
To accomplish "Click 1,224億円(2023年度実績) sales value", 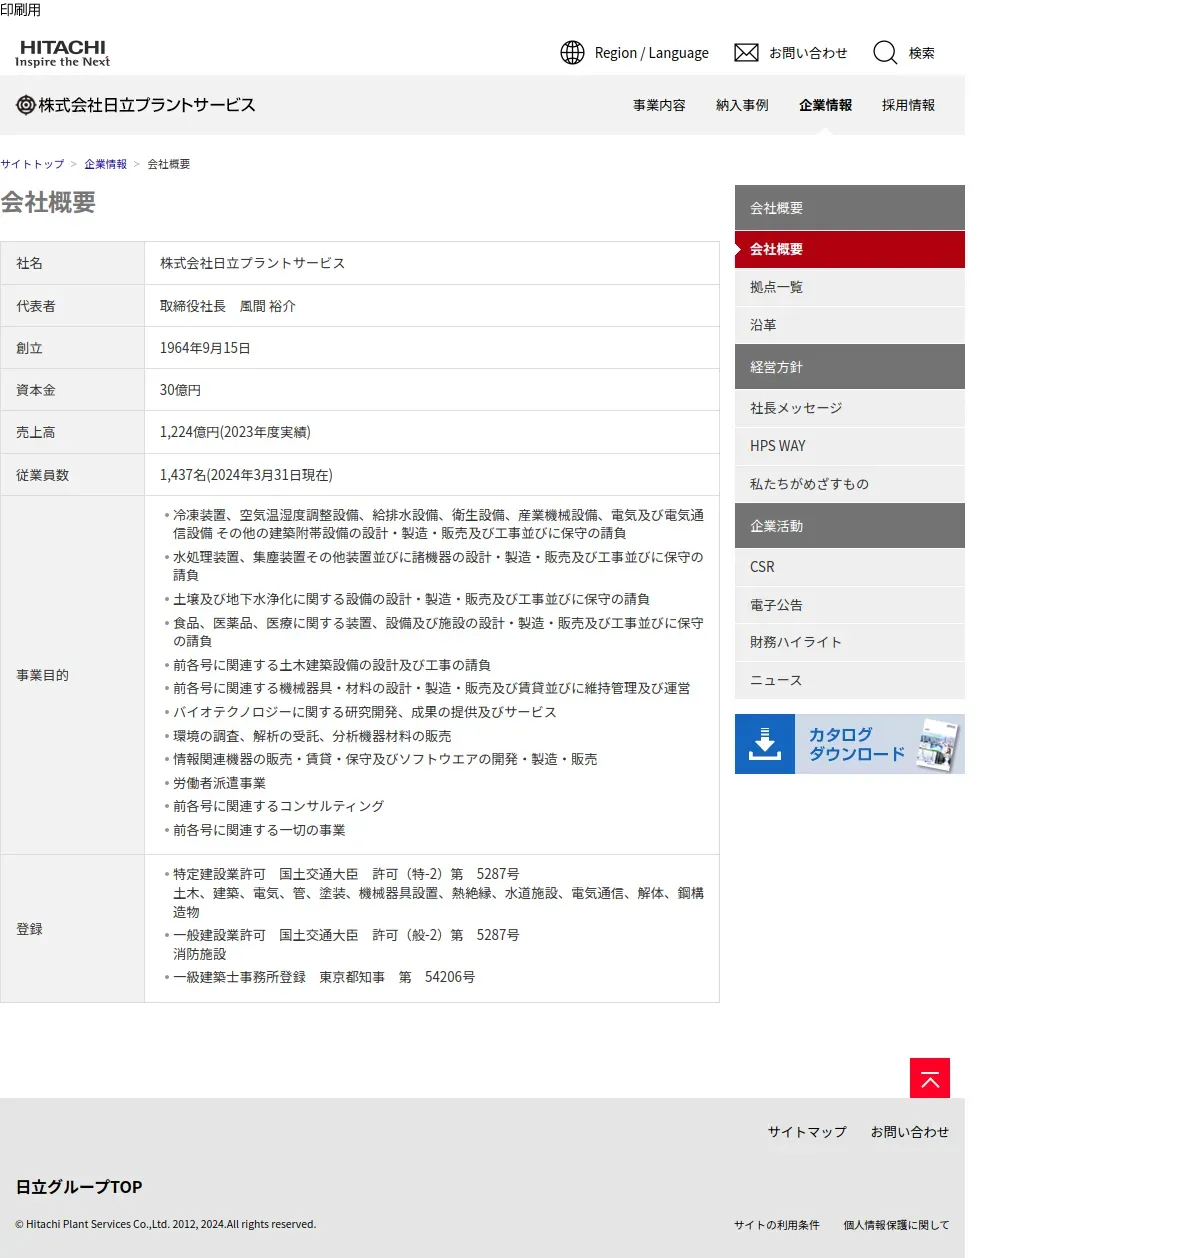I will tap(235, 432).
